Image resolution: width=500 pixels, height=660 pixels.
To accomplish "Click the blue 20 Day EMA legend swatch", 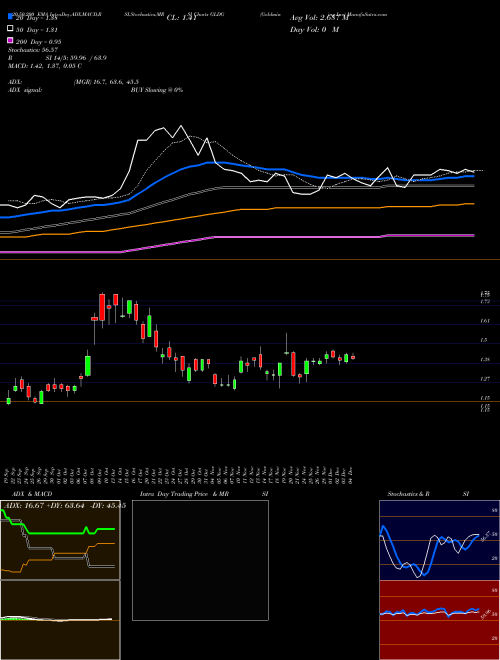I will tap(10, 17).
